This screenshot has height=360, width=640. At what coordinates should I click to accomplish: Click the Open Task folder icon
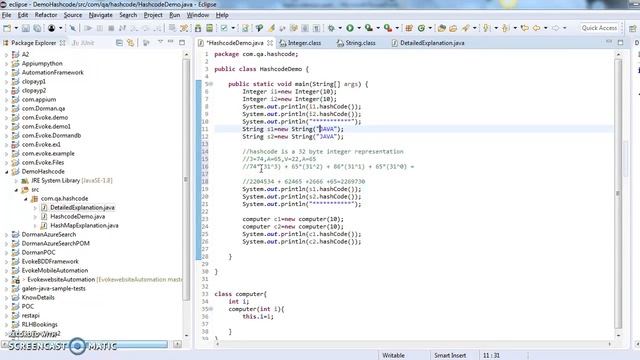pyautogui.click(x=453, y=28)
